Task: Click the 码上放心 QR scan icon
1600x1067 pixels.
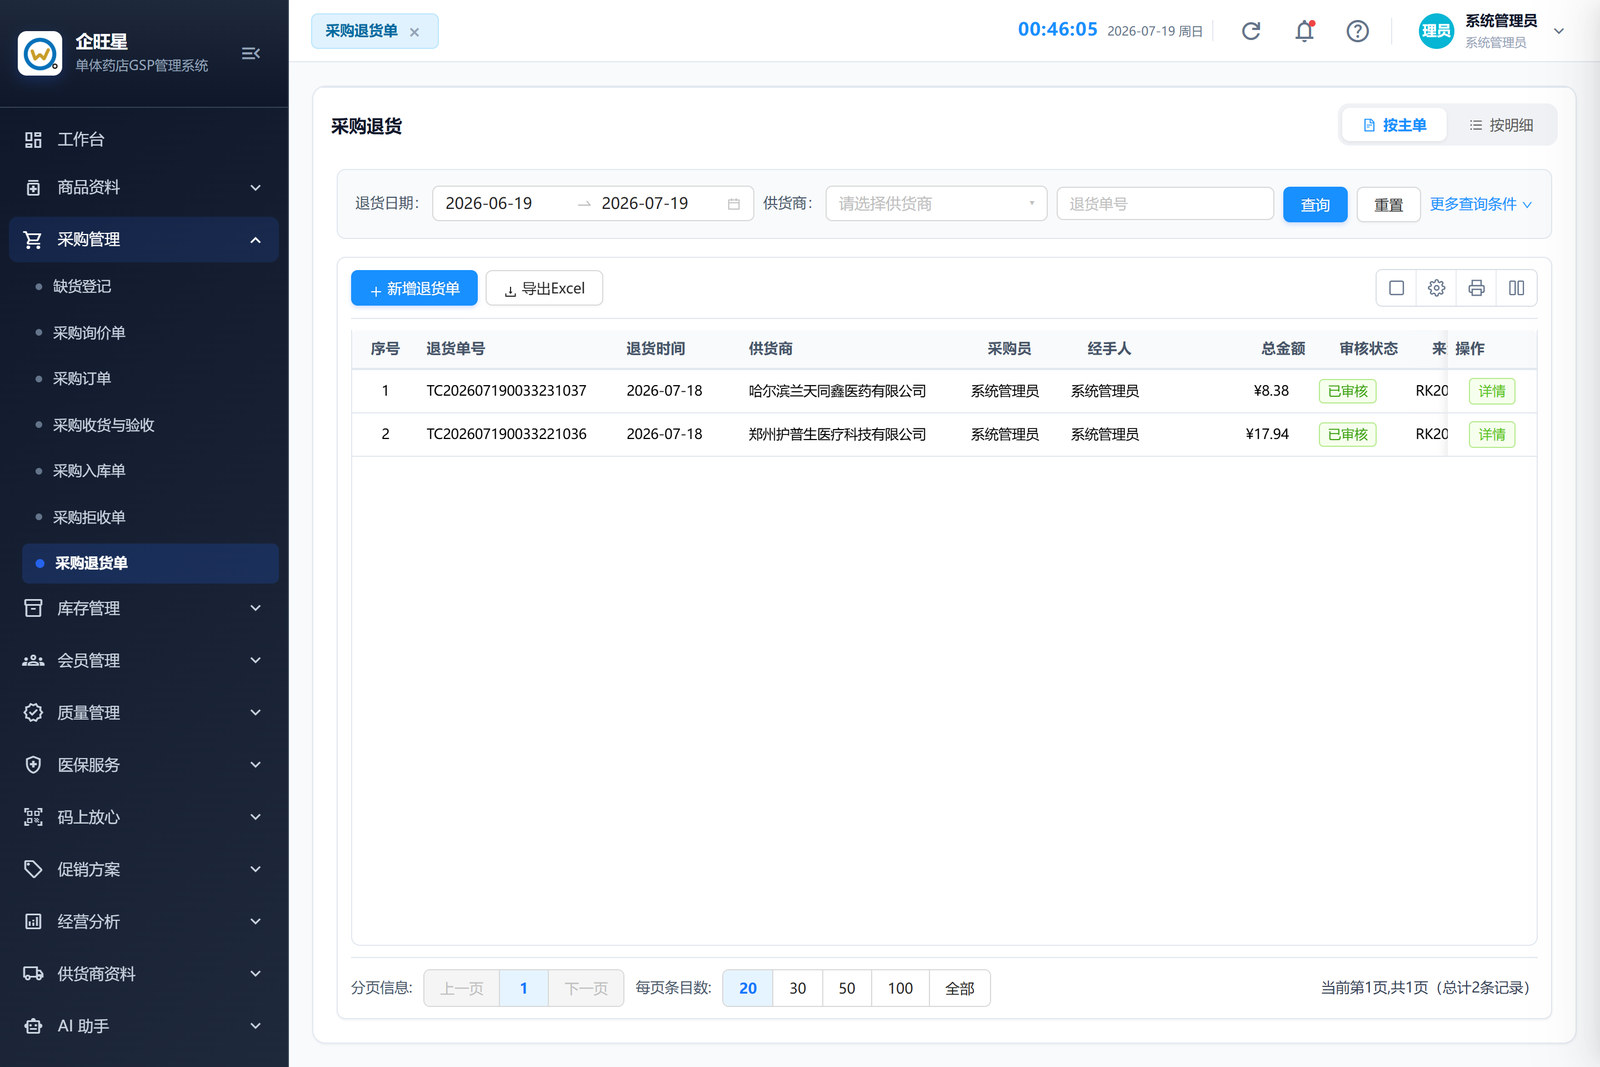Action: click(x=33, y=817)
